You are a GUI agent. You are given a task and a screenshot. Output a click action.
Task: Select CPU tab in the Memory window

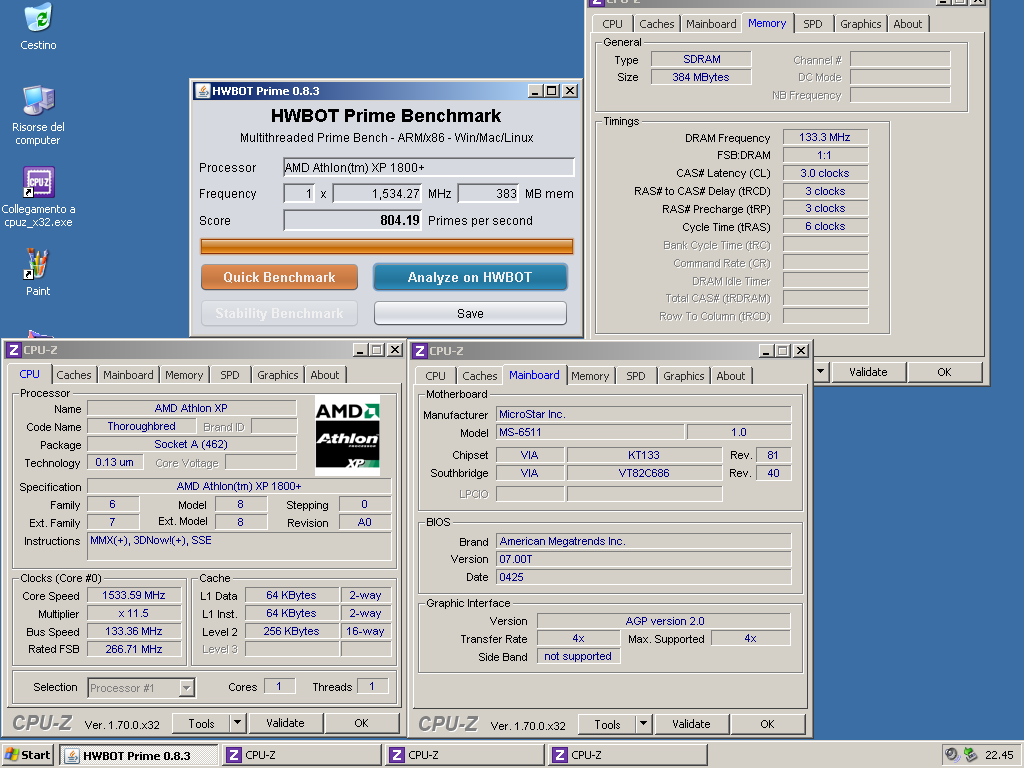click(613, 24)
